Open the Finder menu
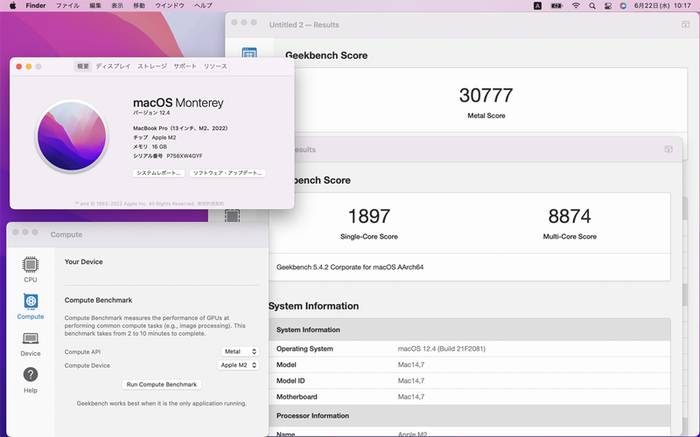 coord(36,5)
